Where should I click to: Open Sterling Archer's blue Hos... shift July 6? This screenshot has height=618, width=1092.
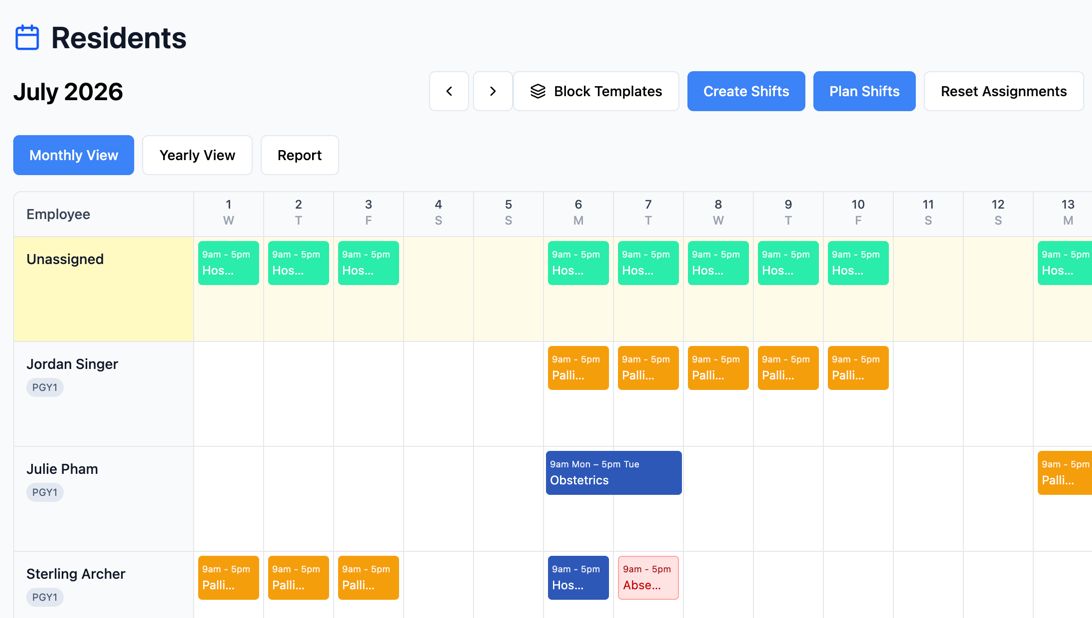579,578
